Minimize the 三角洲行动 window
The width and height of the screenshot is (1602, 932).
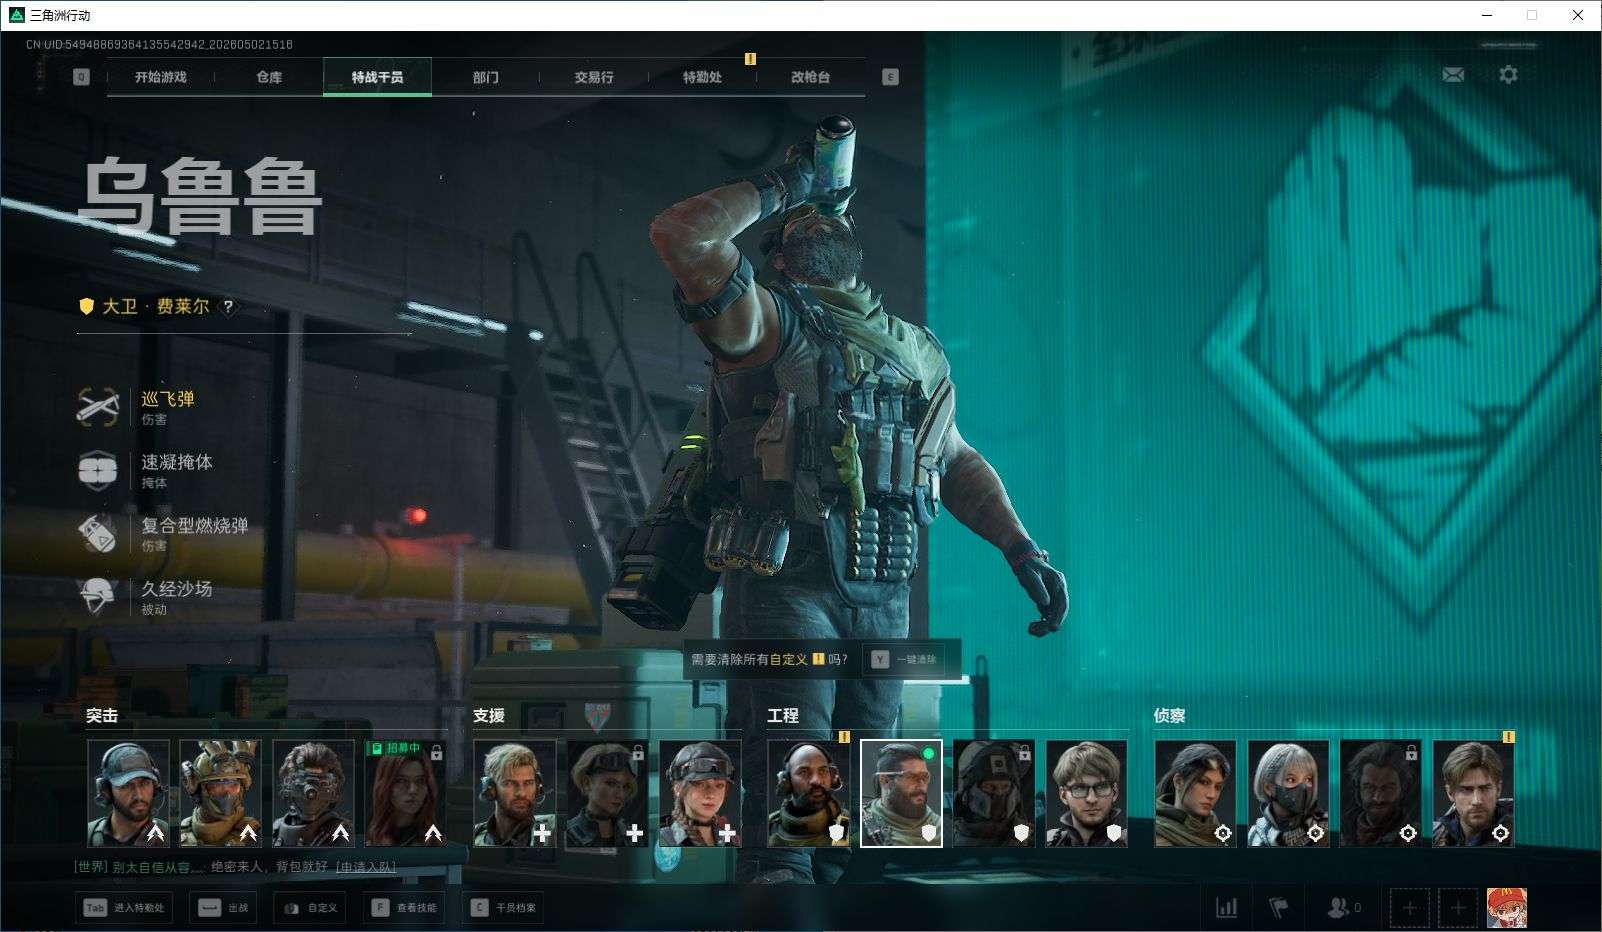[x=1487, y=15]
